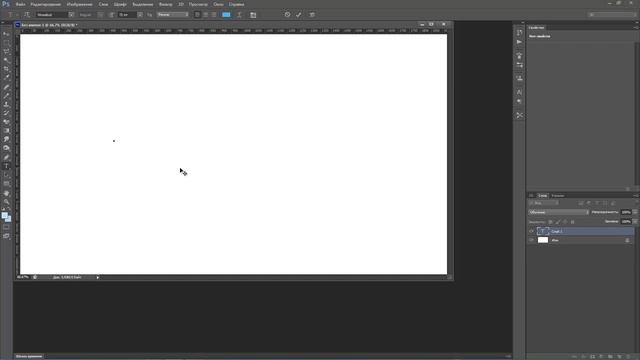The image size is (640, 360).
Task: Open the status bar info arrow menu
Action: (98, 278)
